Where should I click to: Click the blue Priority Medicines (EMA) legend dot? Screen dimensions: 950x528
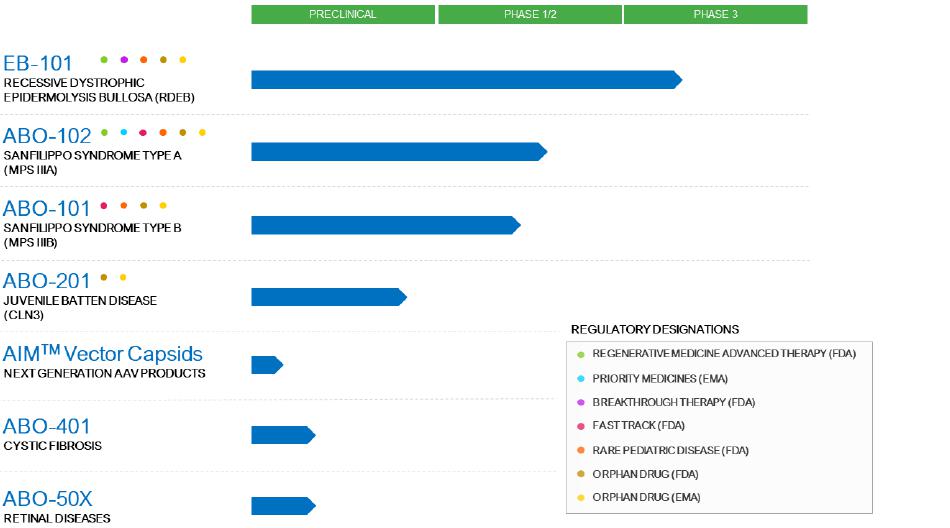pyautogui.click(x=581, y=378)
